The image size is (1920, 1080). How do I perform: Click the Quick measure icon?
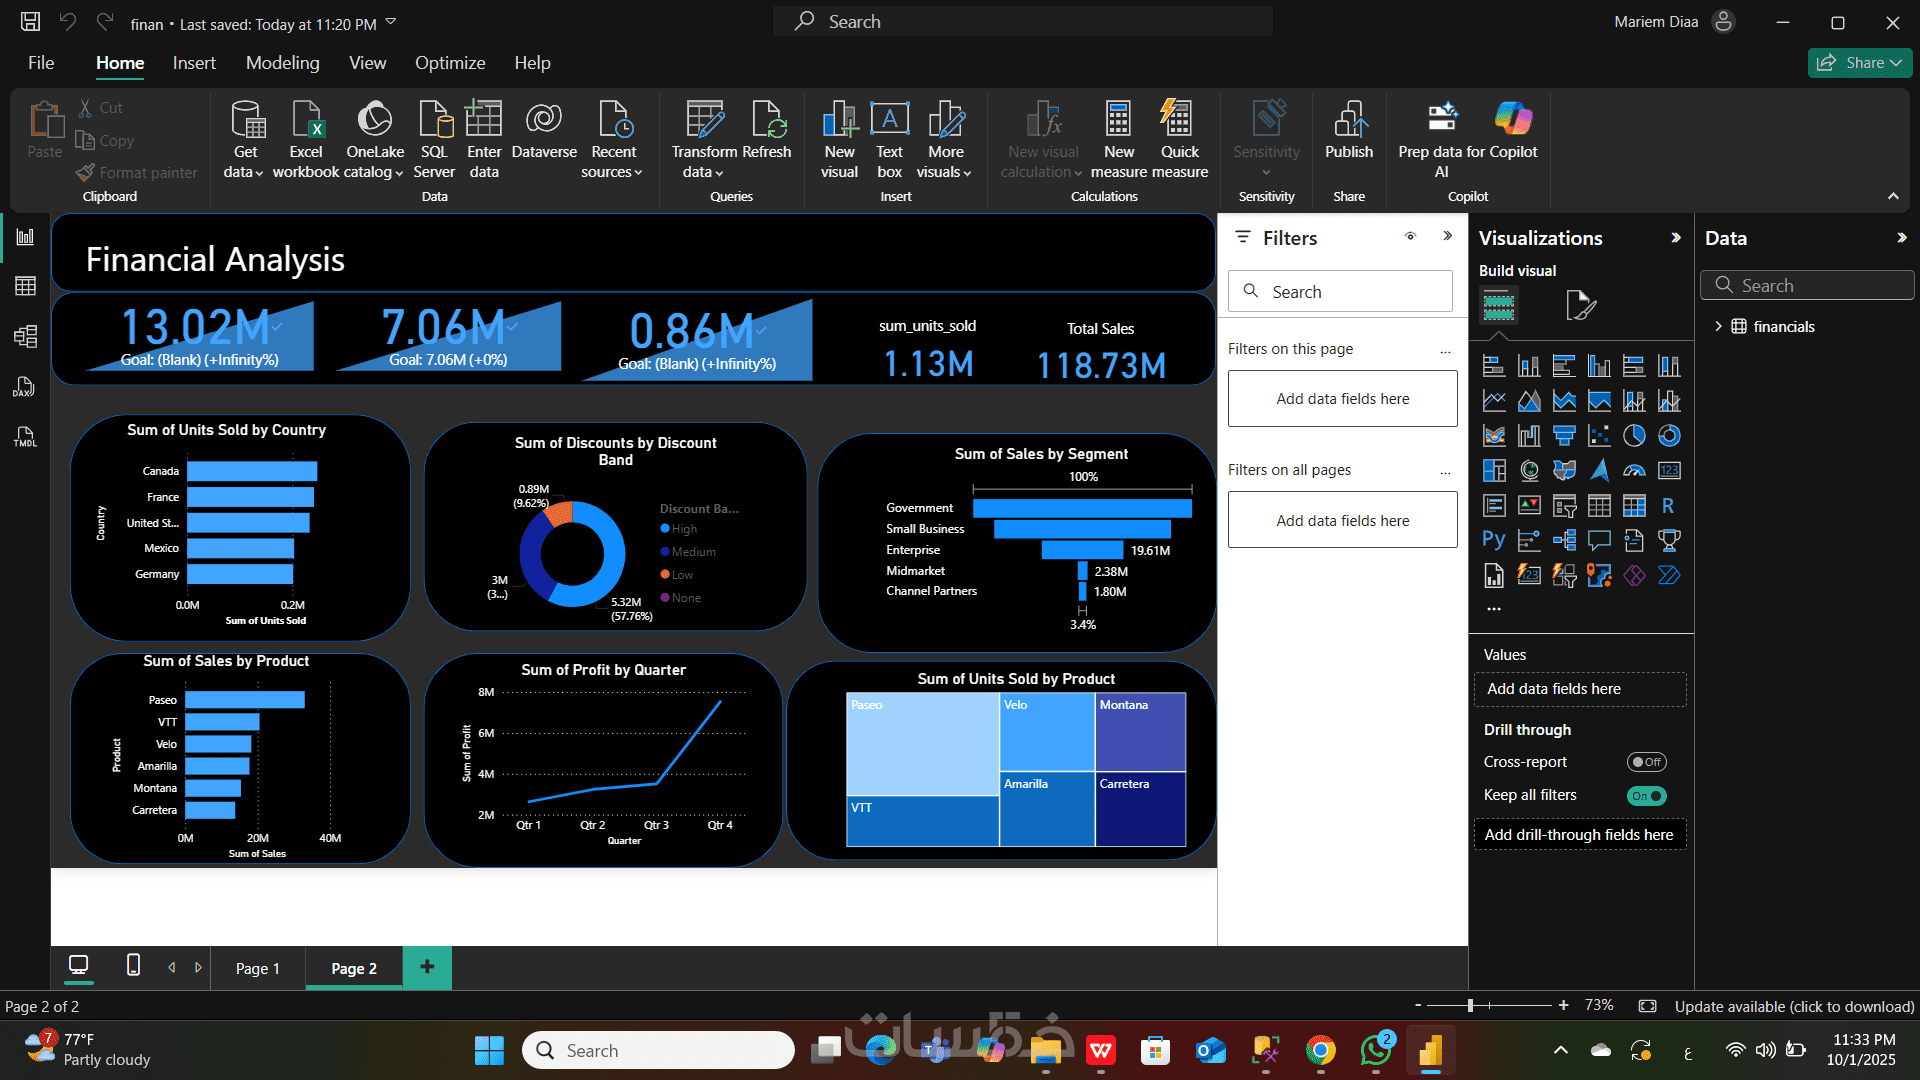(1178, 120)
